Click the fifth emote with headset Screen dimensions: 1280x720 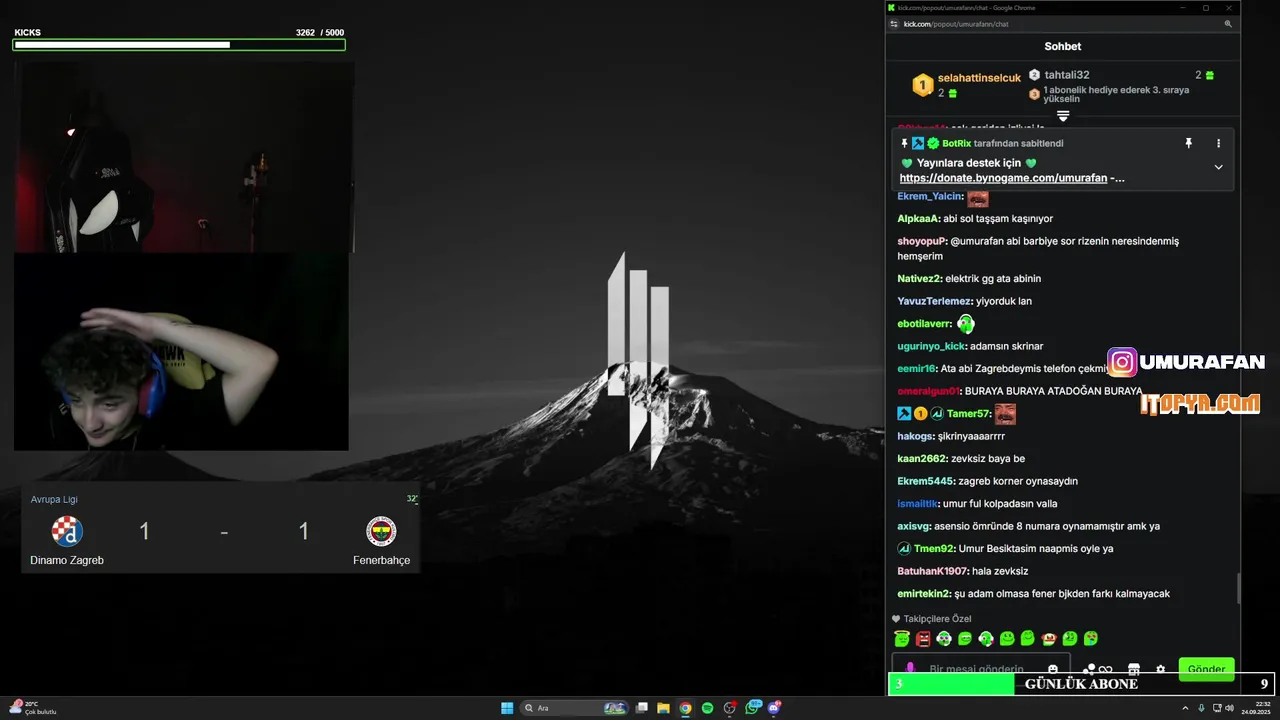[986, 638]
